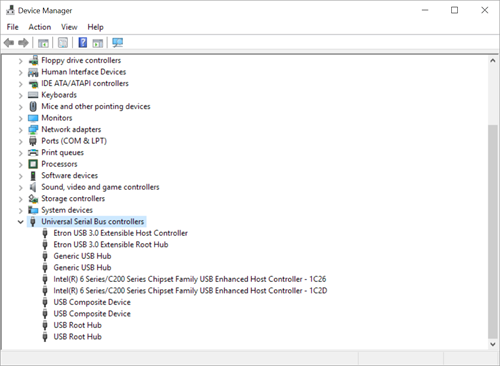Expand Ports (COM & LPT) node

click(x=20, y=142)
